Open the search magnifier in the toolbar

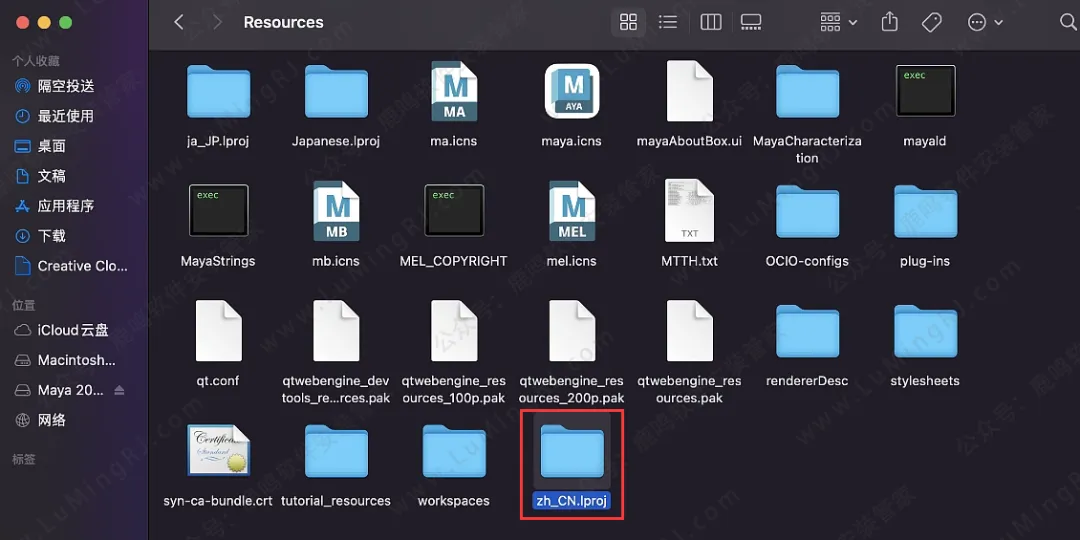coord(1067,22)
